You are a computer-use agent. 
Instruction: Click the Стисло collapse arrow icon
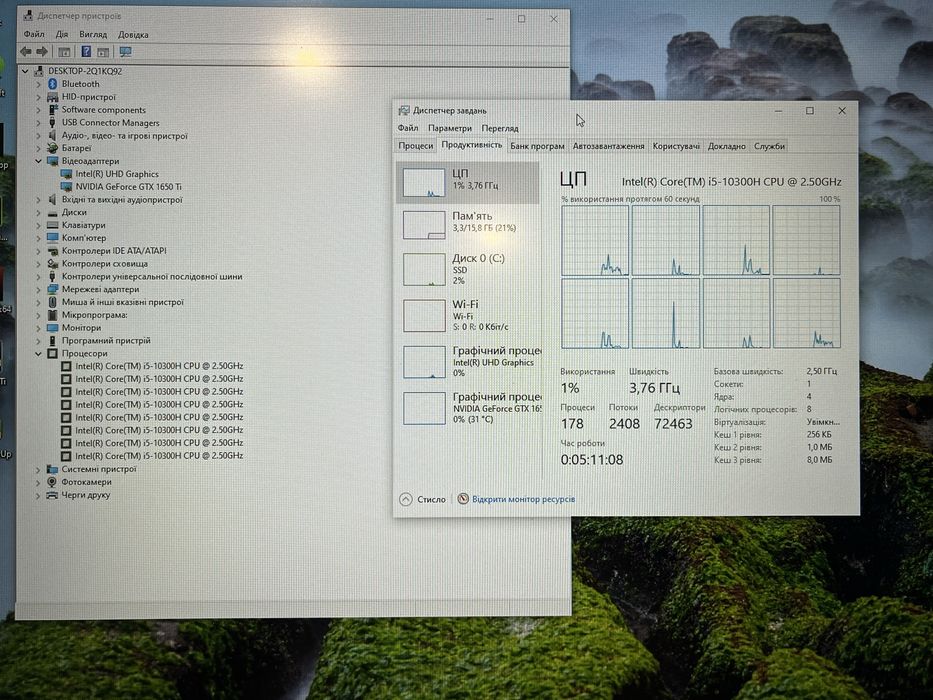(x=406, y=499)
